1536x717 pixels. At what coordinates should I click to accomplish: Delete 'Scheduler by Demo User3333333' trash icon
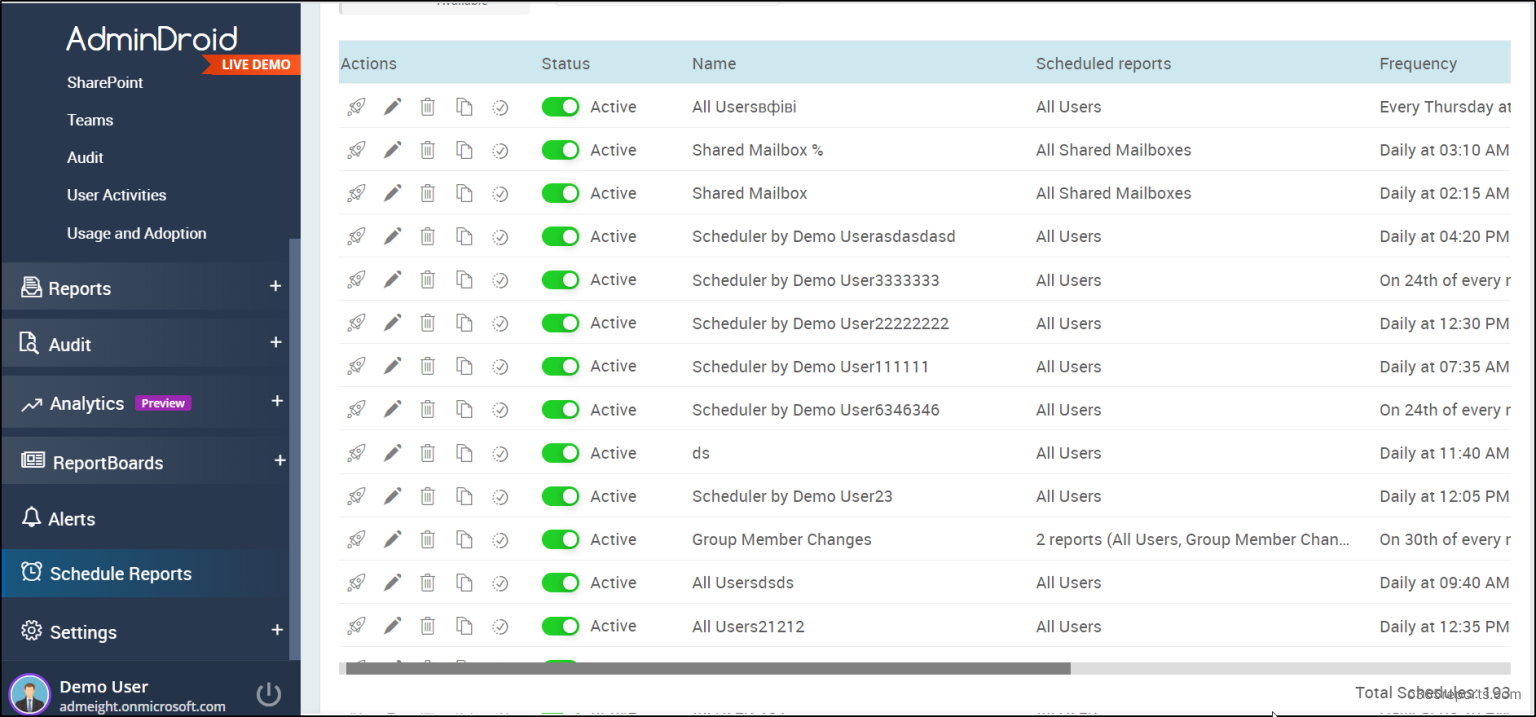(427, 280)
